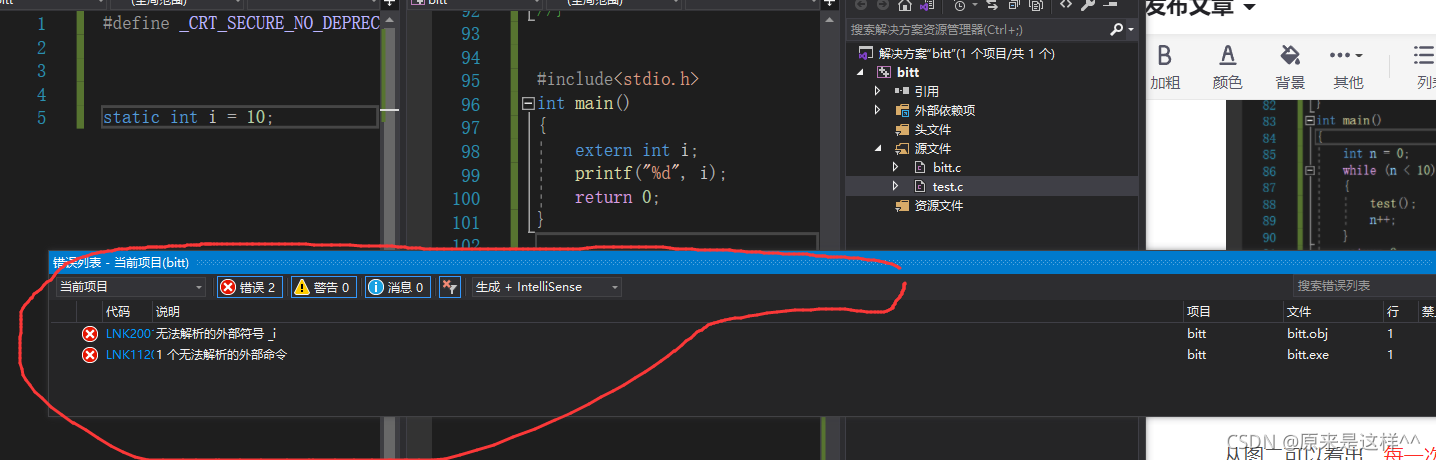Click the 源文件 folder icon

click(x=902, y=148)
